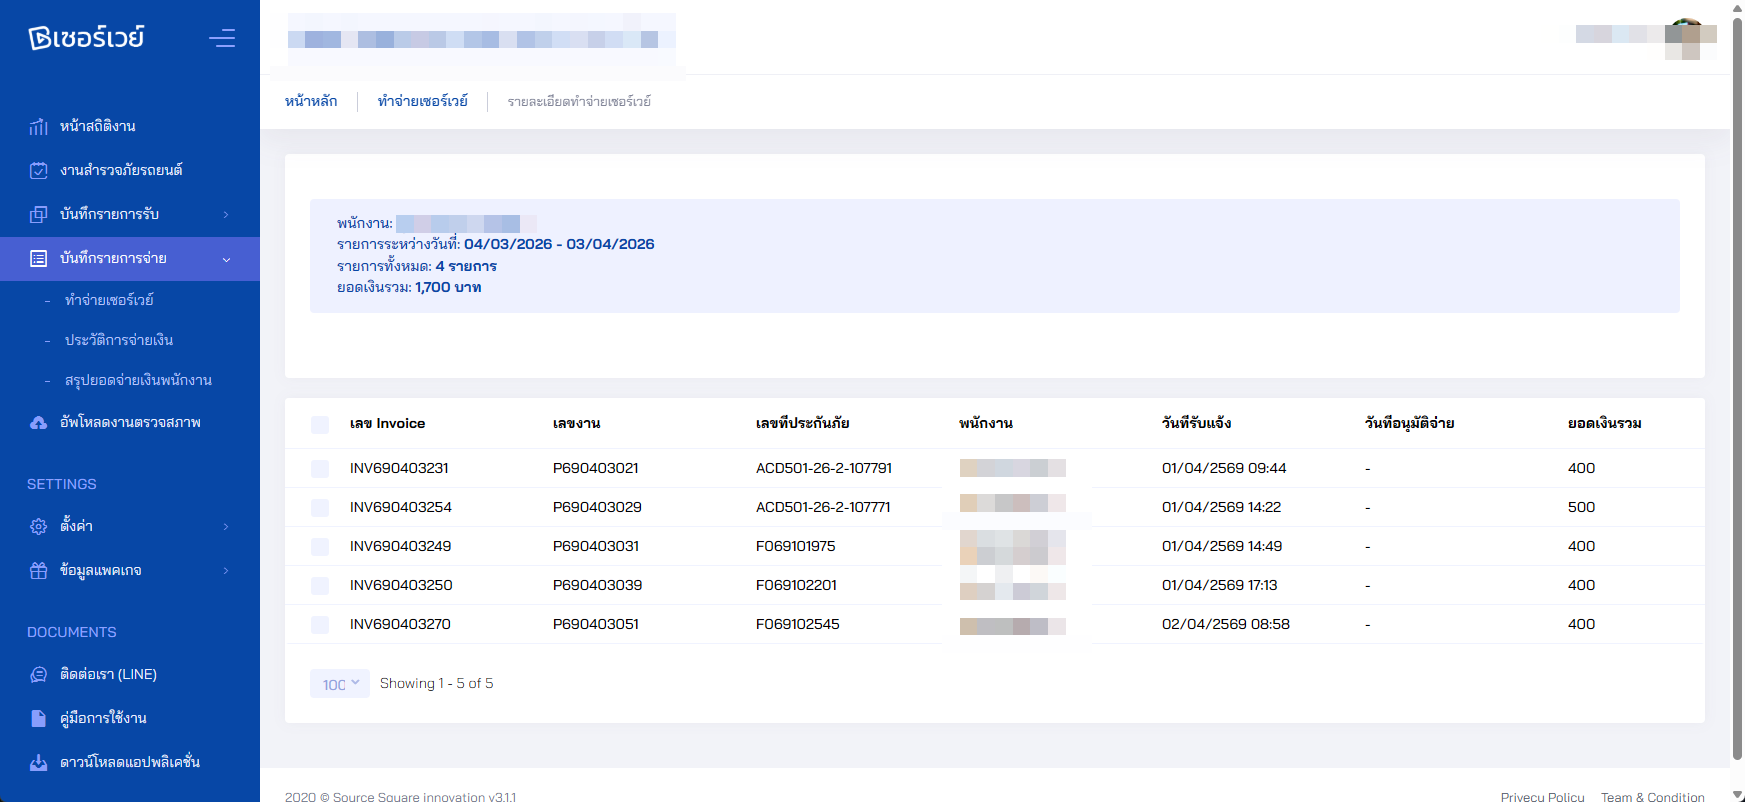Click the download application icon
Screen dimensions: 1745x802
(38, 763)
